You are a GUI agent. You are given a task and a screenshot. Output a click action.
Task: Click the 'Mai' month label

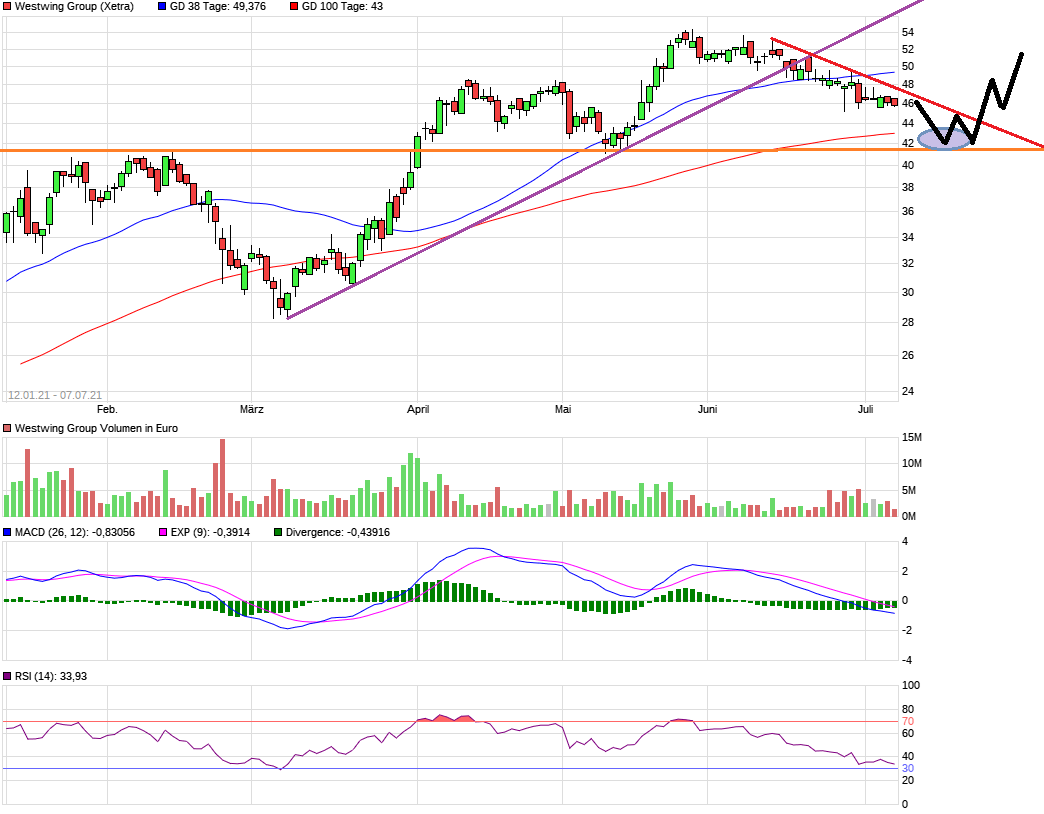point(563,409)
